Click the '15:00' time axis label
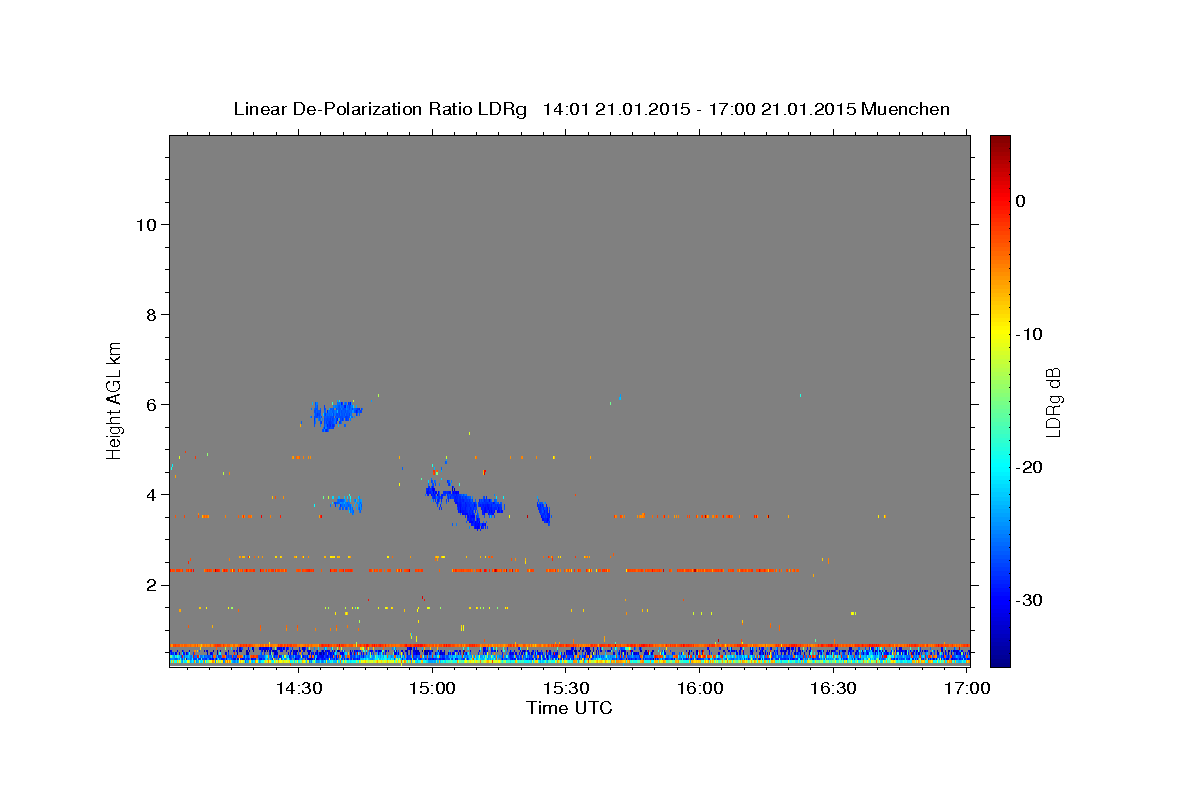This screenshot has height=800, width=1200. pos(432,688)
